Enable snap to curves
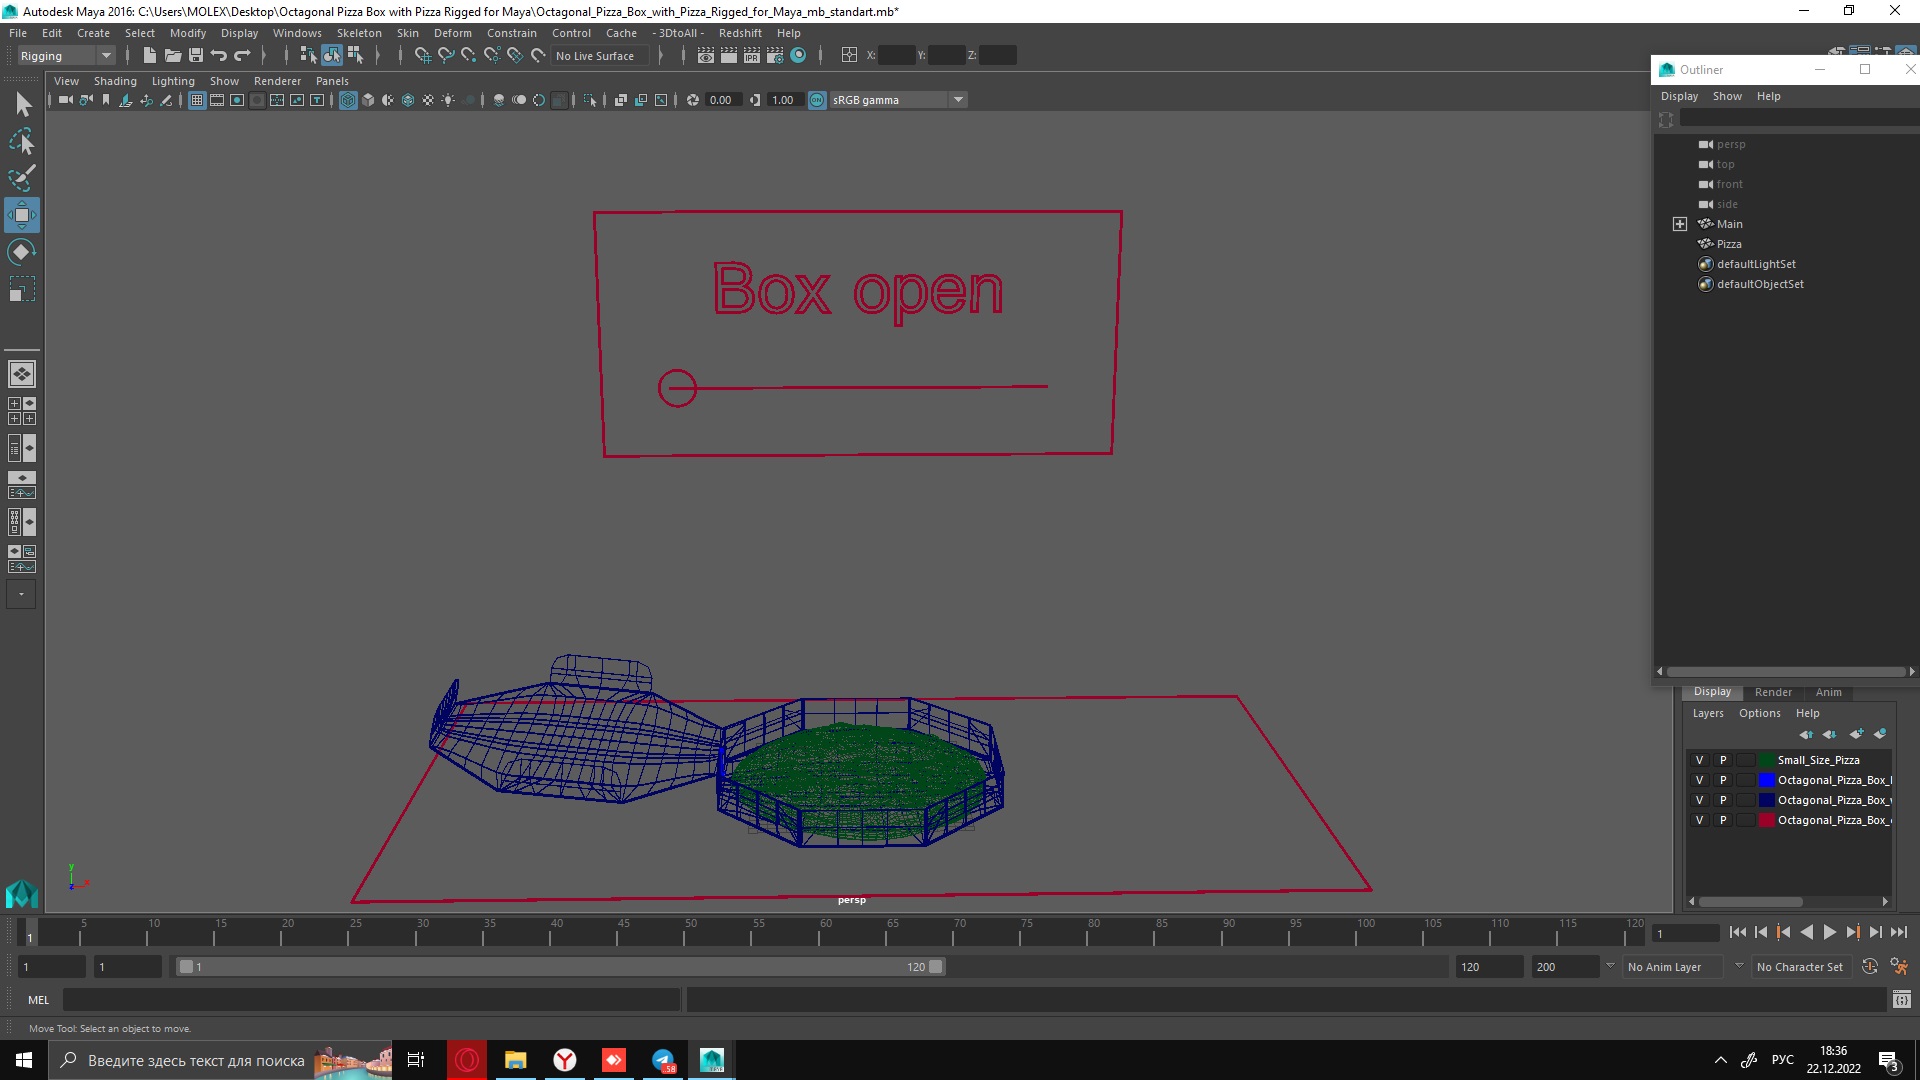This screenshot has width=1920, height=1080. (446, 56)
